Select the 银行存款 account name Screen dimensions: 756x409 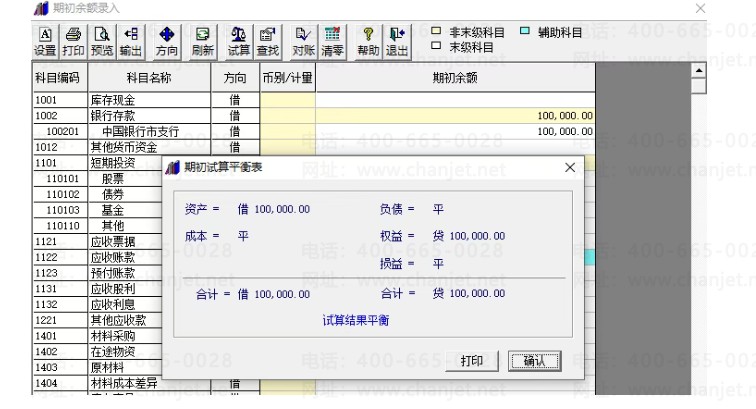[x=113, y=116]
